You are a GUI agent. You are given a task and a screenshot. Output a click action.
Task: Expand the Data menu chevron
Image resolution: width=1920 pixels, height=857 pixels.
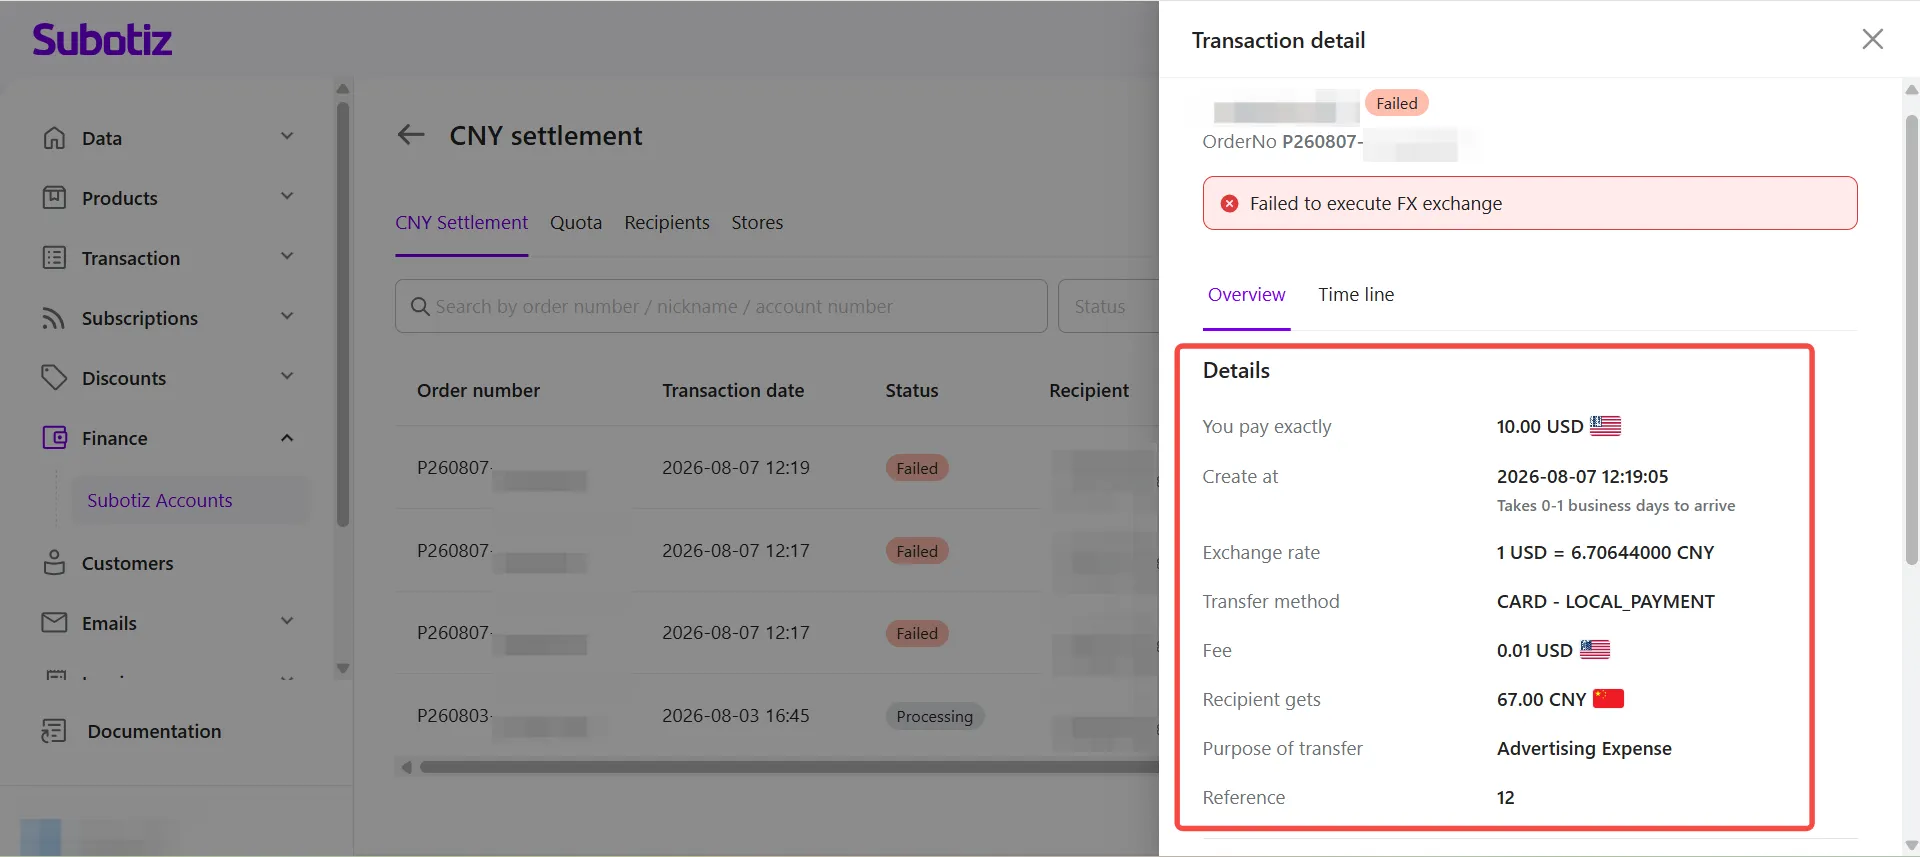click(x=287, y=136)
